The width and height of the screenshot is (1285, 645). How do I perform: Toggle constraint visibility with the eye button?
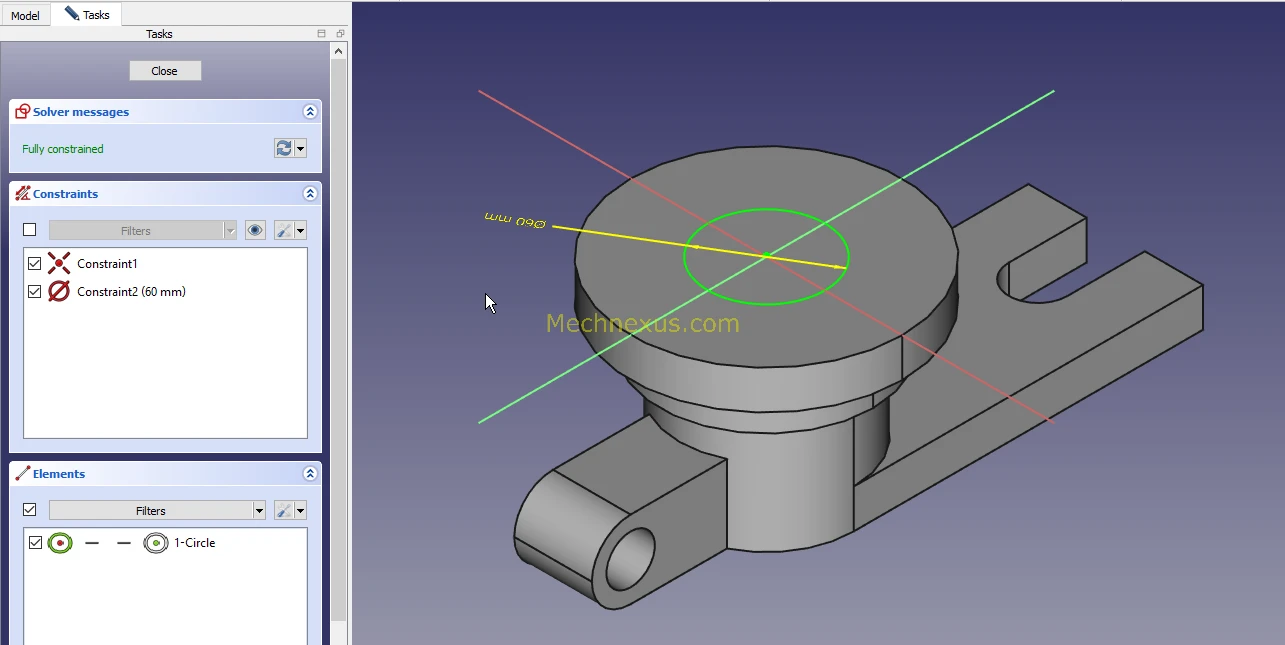(x=255, y=230)
